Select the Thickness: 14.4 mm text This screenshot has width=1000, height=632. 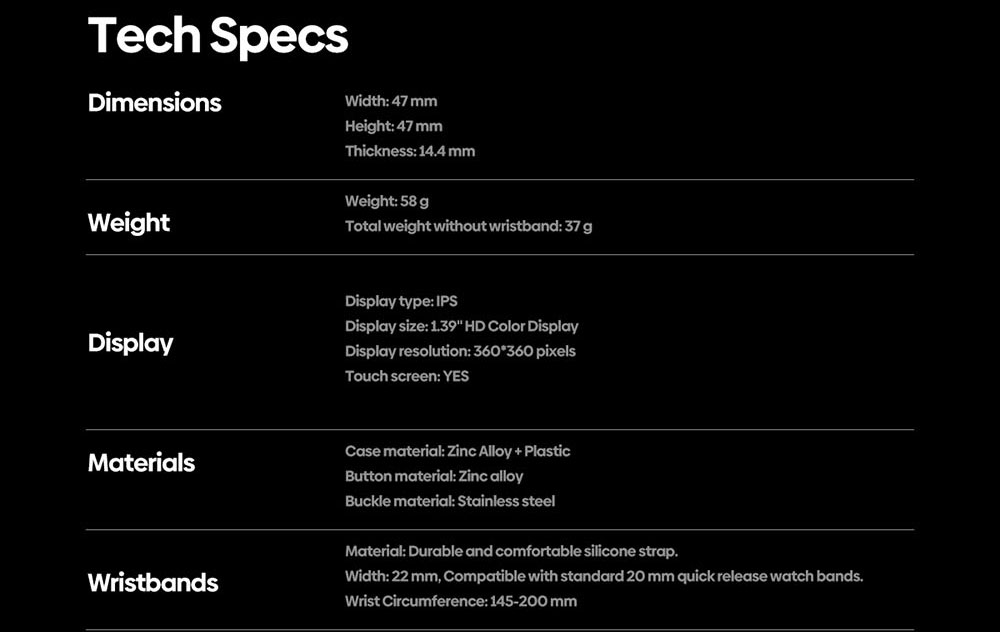[x=410, y=151]
